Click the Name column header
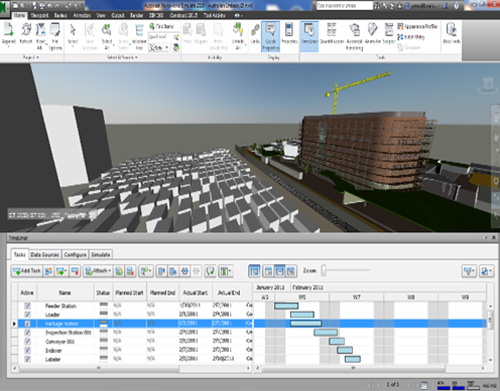 coord(65,293)
